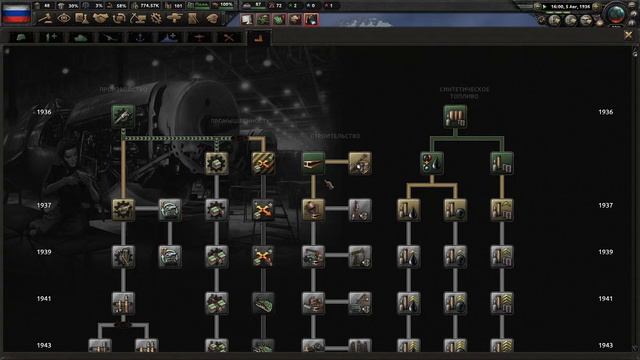The width and height of the screenshot is (640, 360).
Task: Select the 1939 construction tech in Строительство column
Action: click(x=313, y=256)
